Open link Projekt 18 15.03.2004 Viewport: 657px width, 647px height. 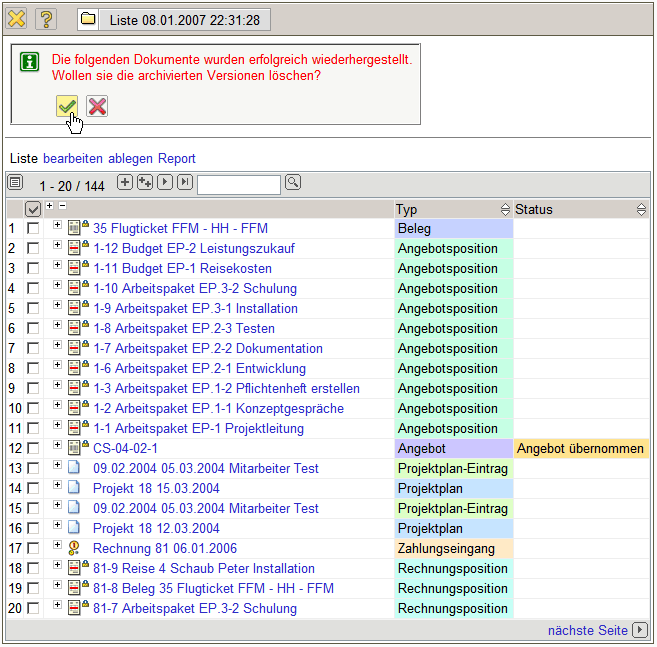pyautogui.click(x=156, y=488)
